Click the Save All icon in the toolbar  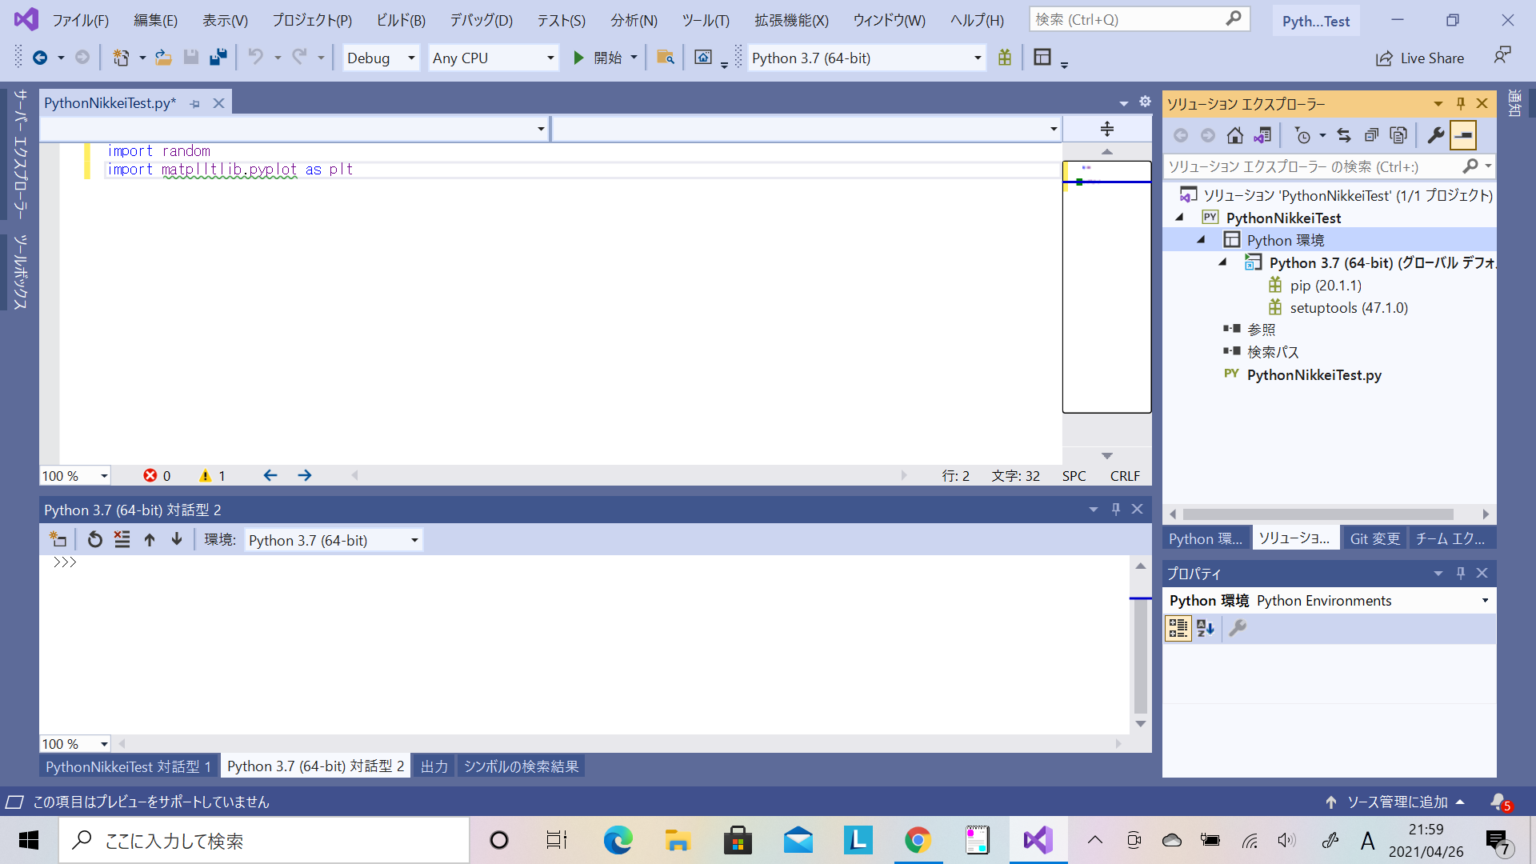216,57
